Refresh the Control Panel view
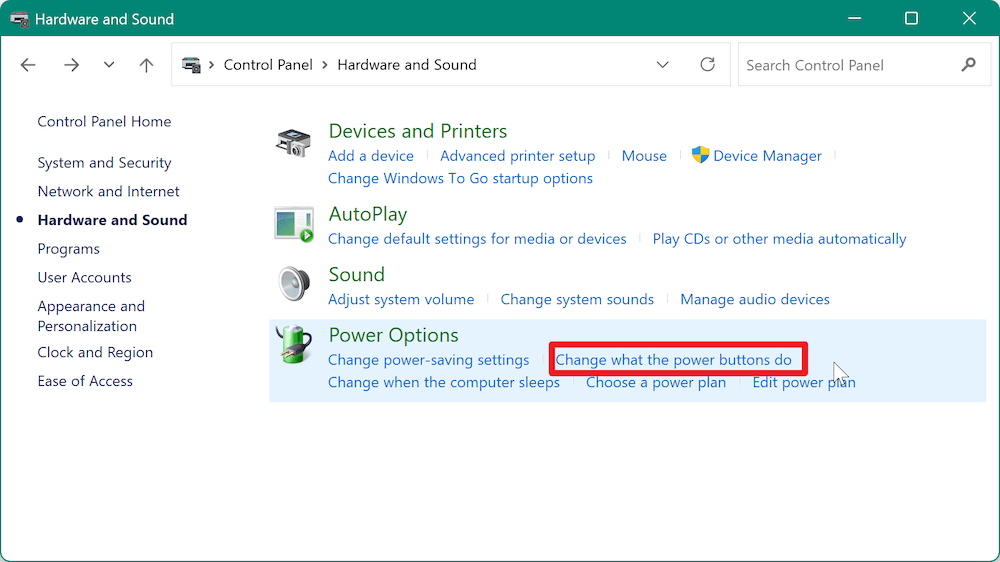 [x=708, y=65]
